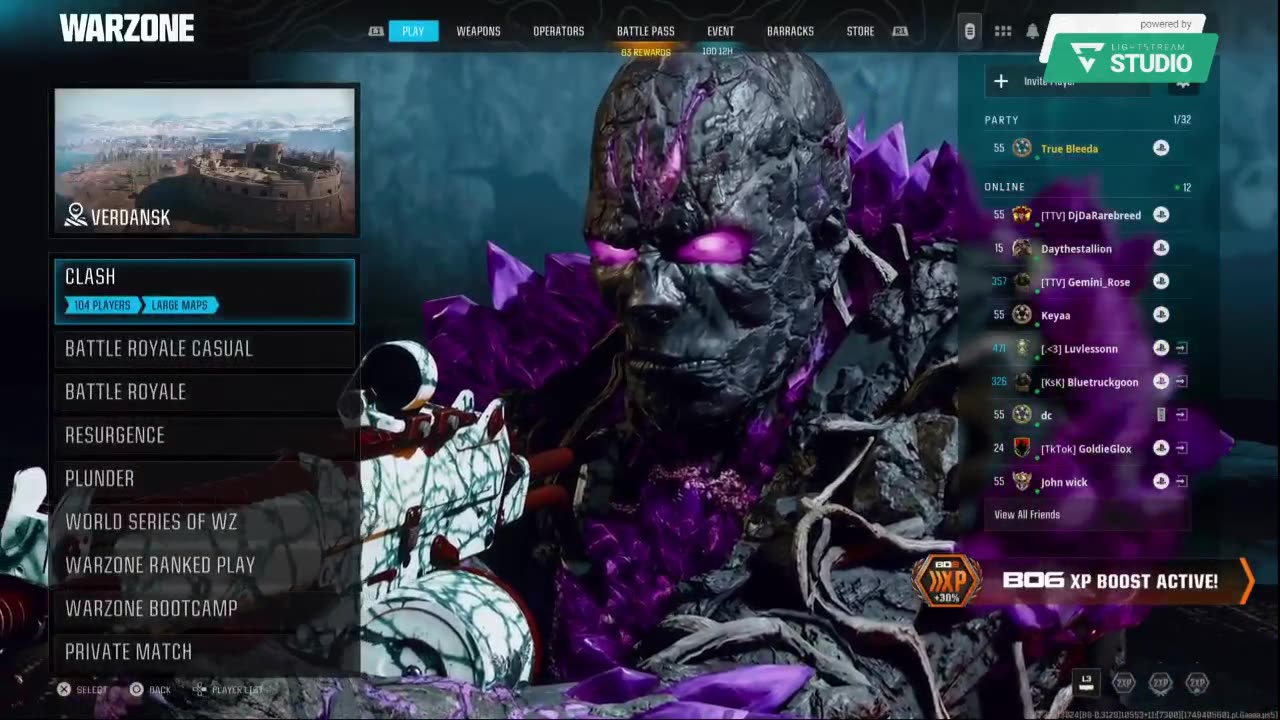Click the plus icon to invite player
Viewport: 1280px width, 720px height.
[x=1001, y=81]
